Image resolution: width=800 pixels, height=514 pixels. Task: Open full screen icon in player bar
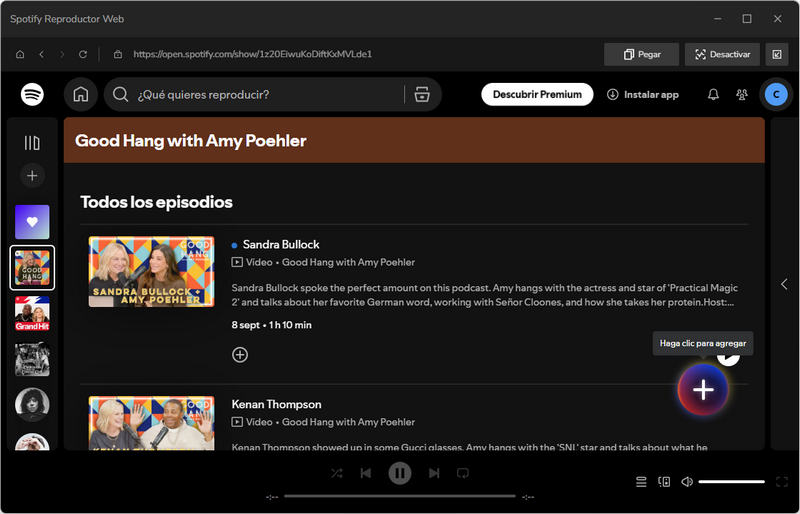(x=782, y=481)
